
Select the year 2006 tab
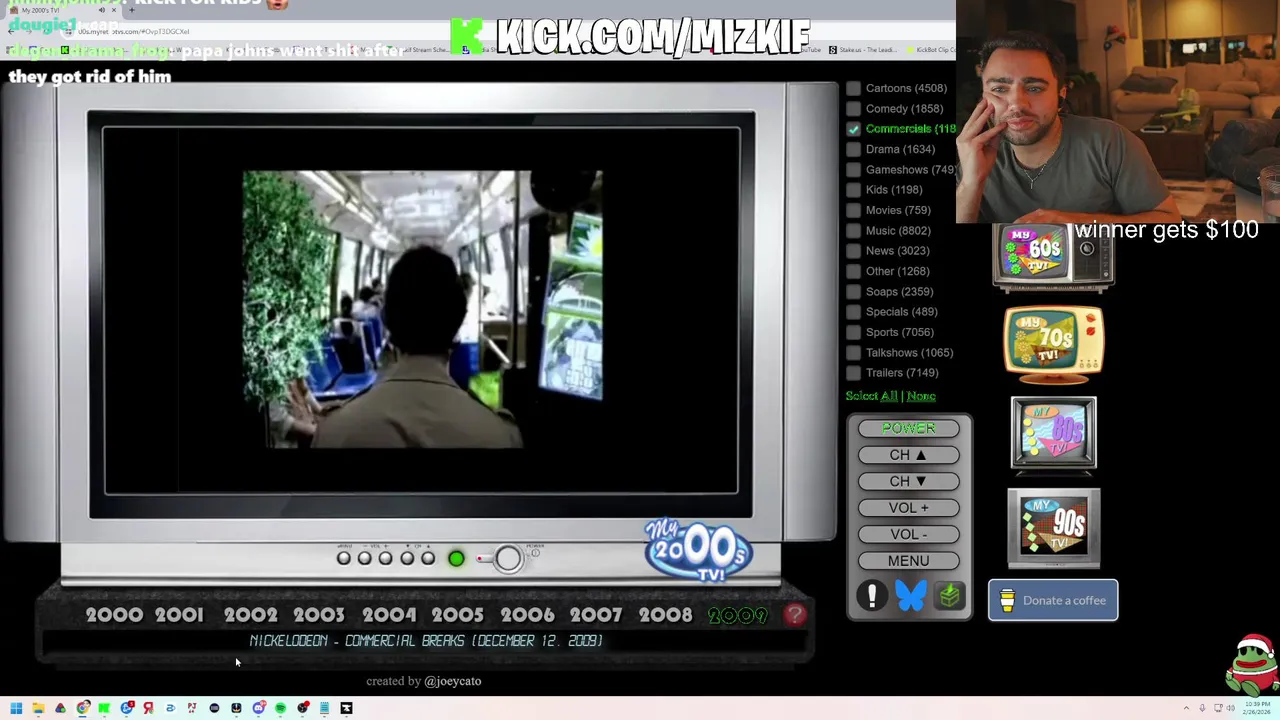point(527,616)
